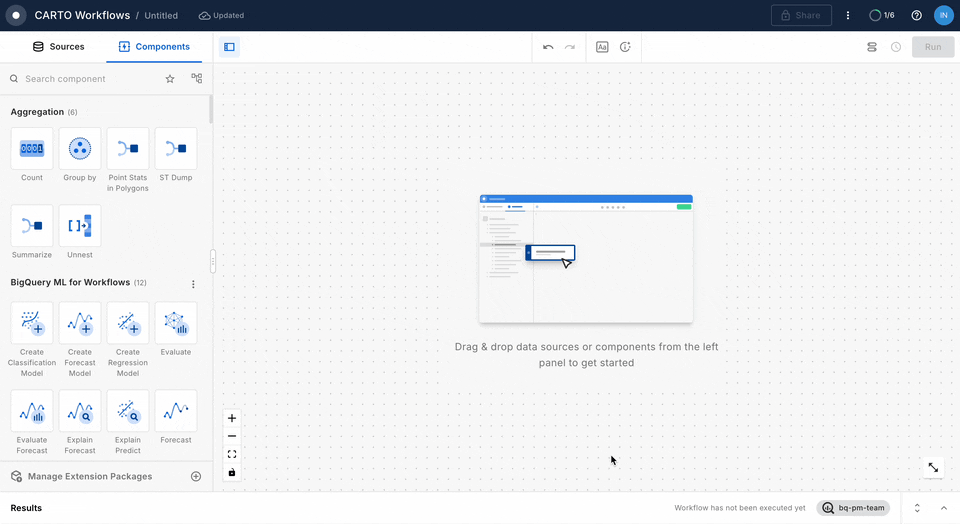Screen dimensions: 960x524
Task: Open the three-dot menu next to Share
Action: (848, 16)
